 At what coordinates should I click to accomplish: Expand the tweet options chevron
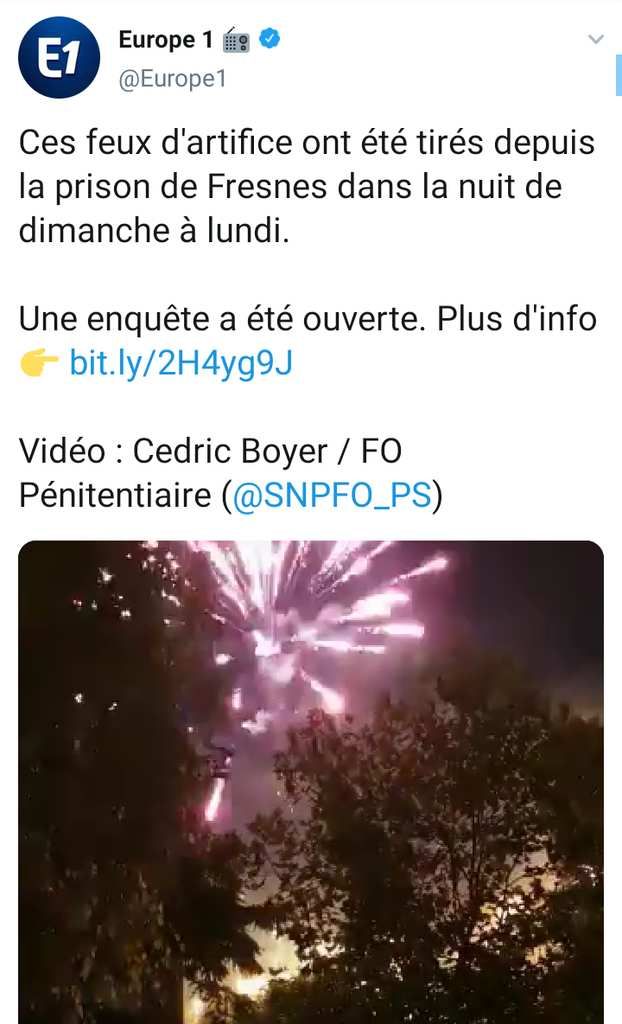coord(595,39)
